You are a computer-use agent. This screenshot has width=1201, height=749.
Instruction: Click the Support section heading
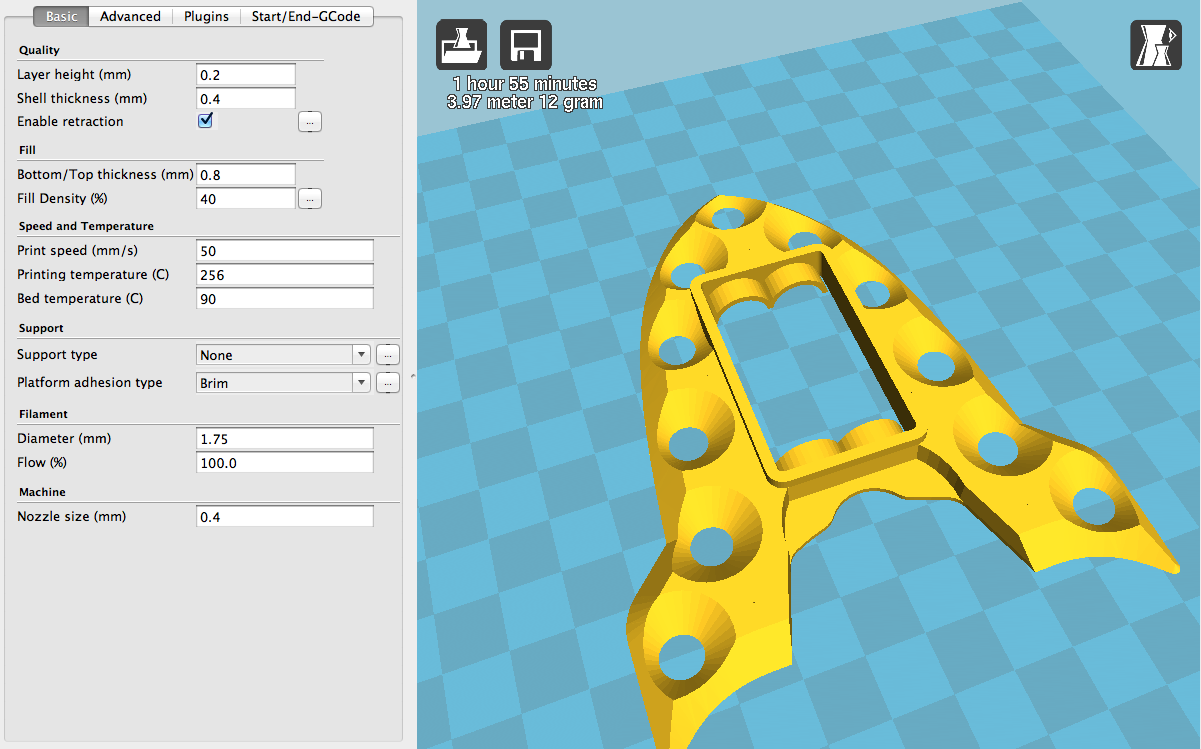41,328
